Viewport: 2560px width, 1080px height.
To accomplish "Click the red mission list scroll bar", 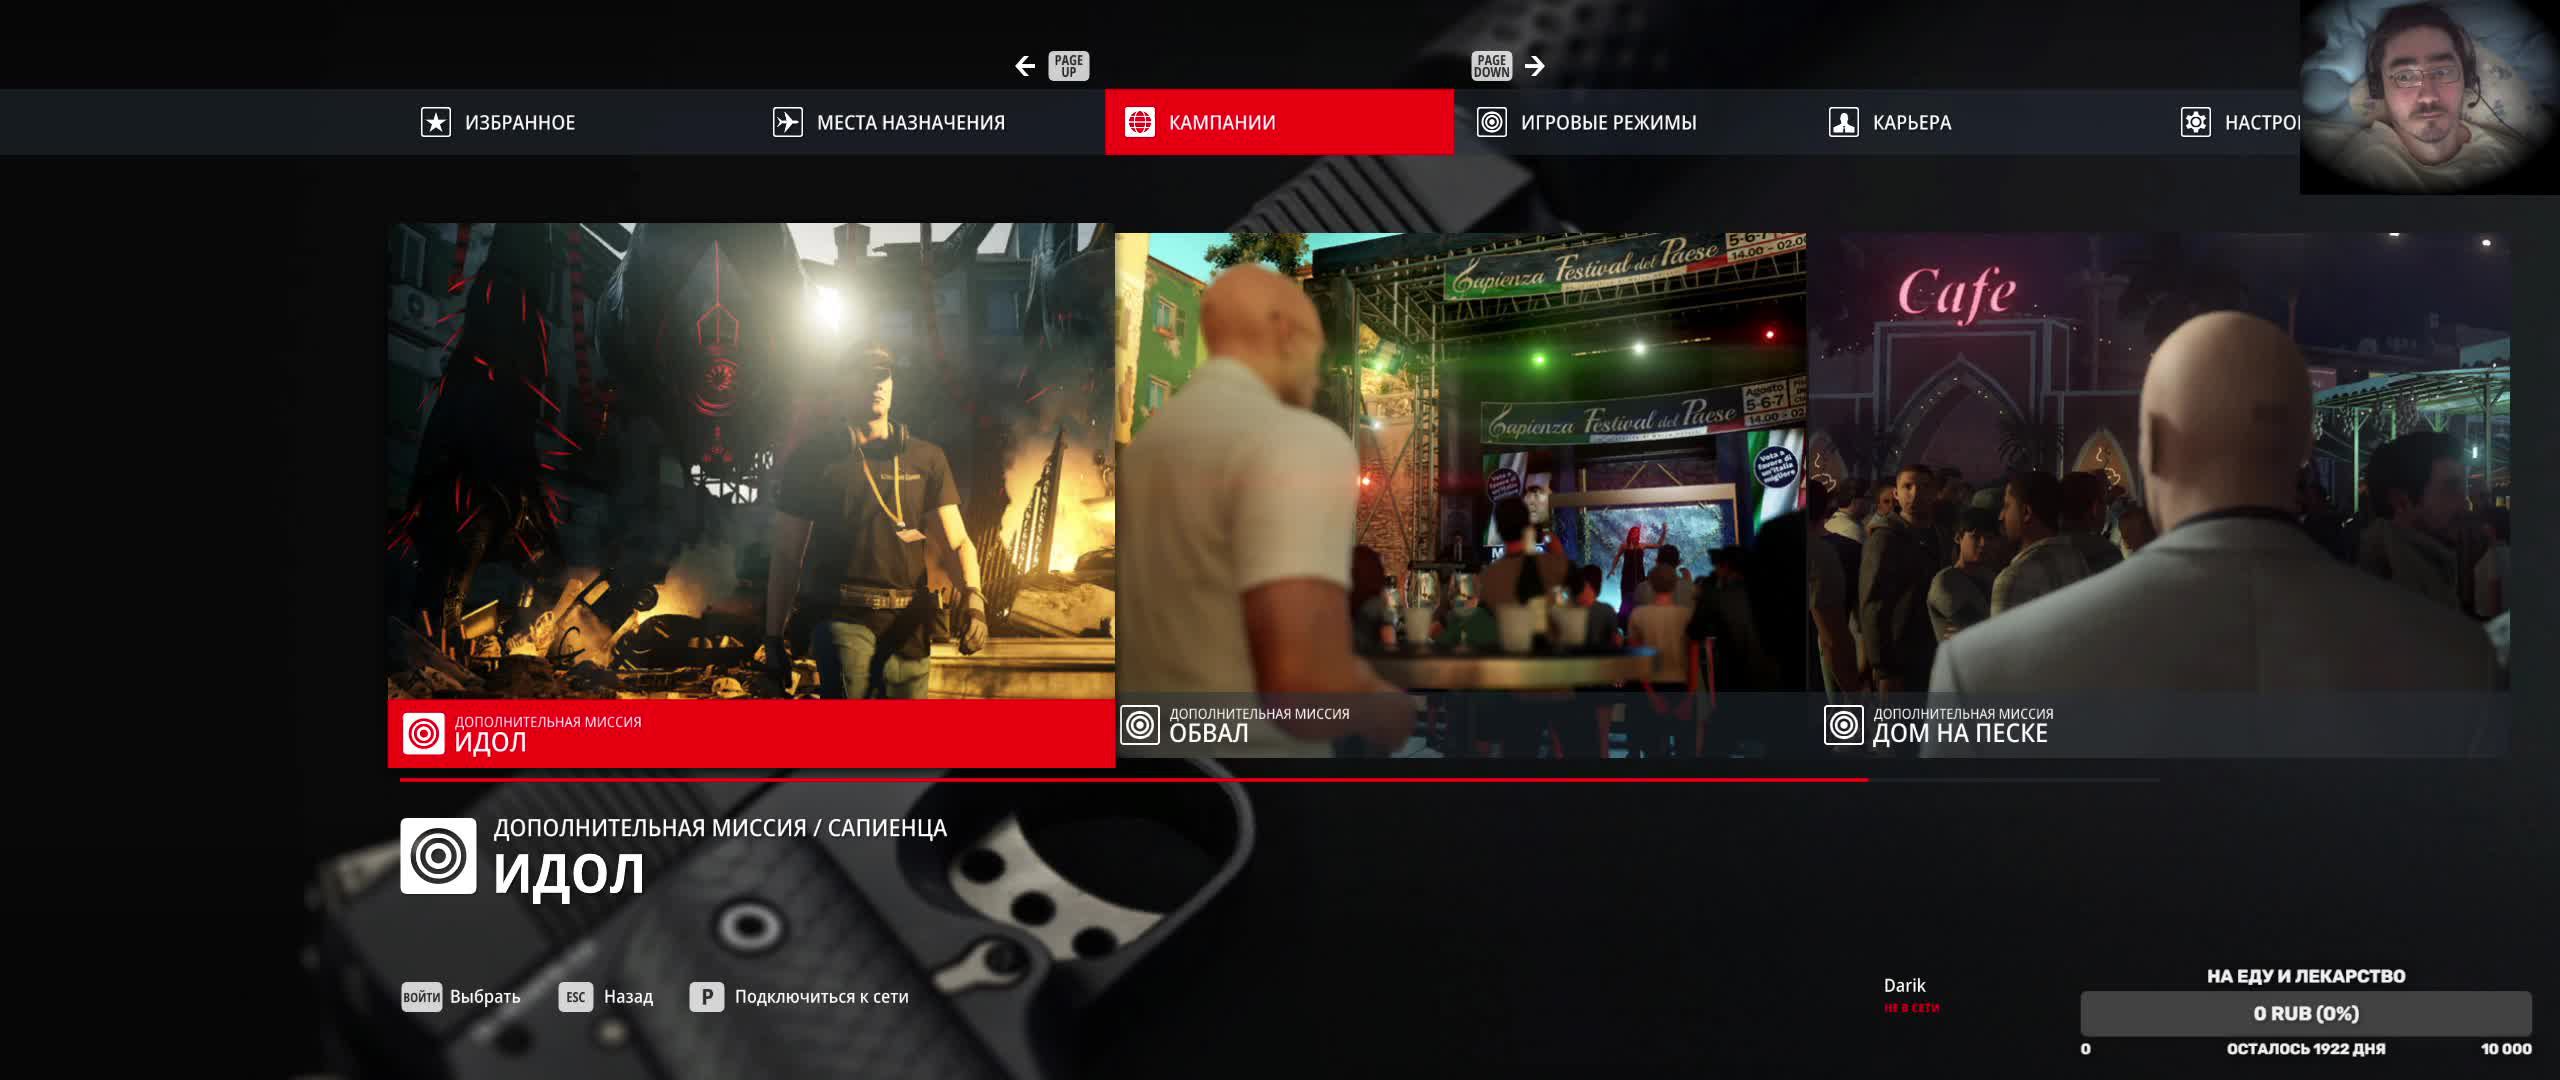I will click(x=1132, y=779).
